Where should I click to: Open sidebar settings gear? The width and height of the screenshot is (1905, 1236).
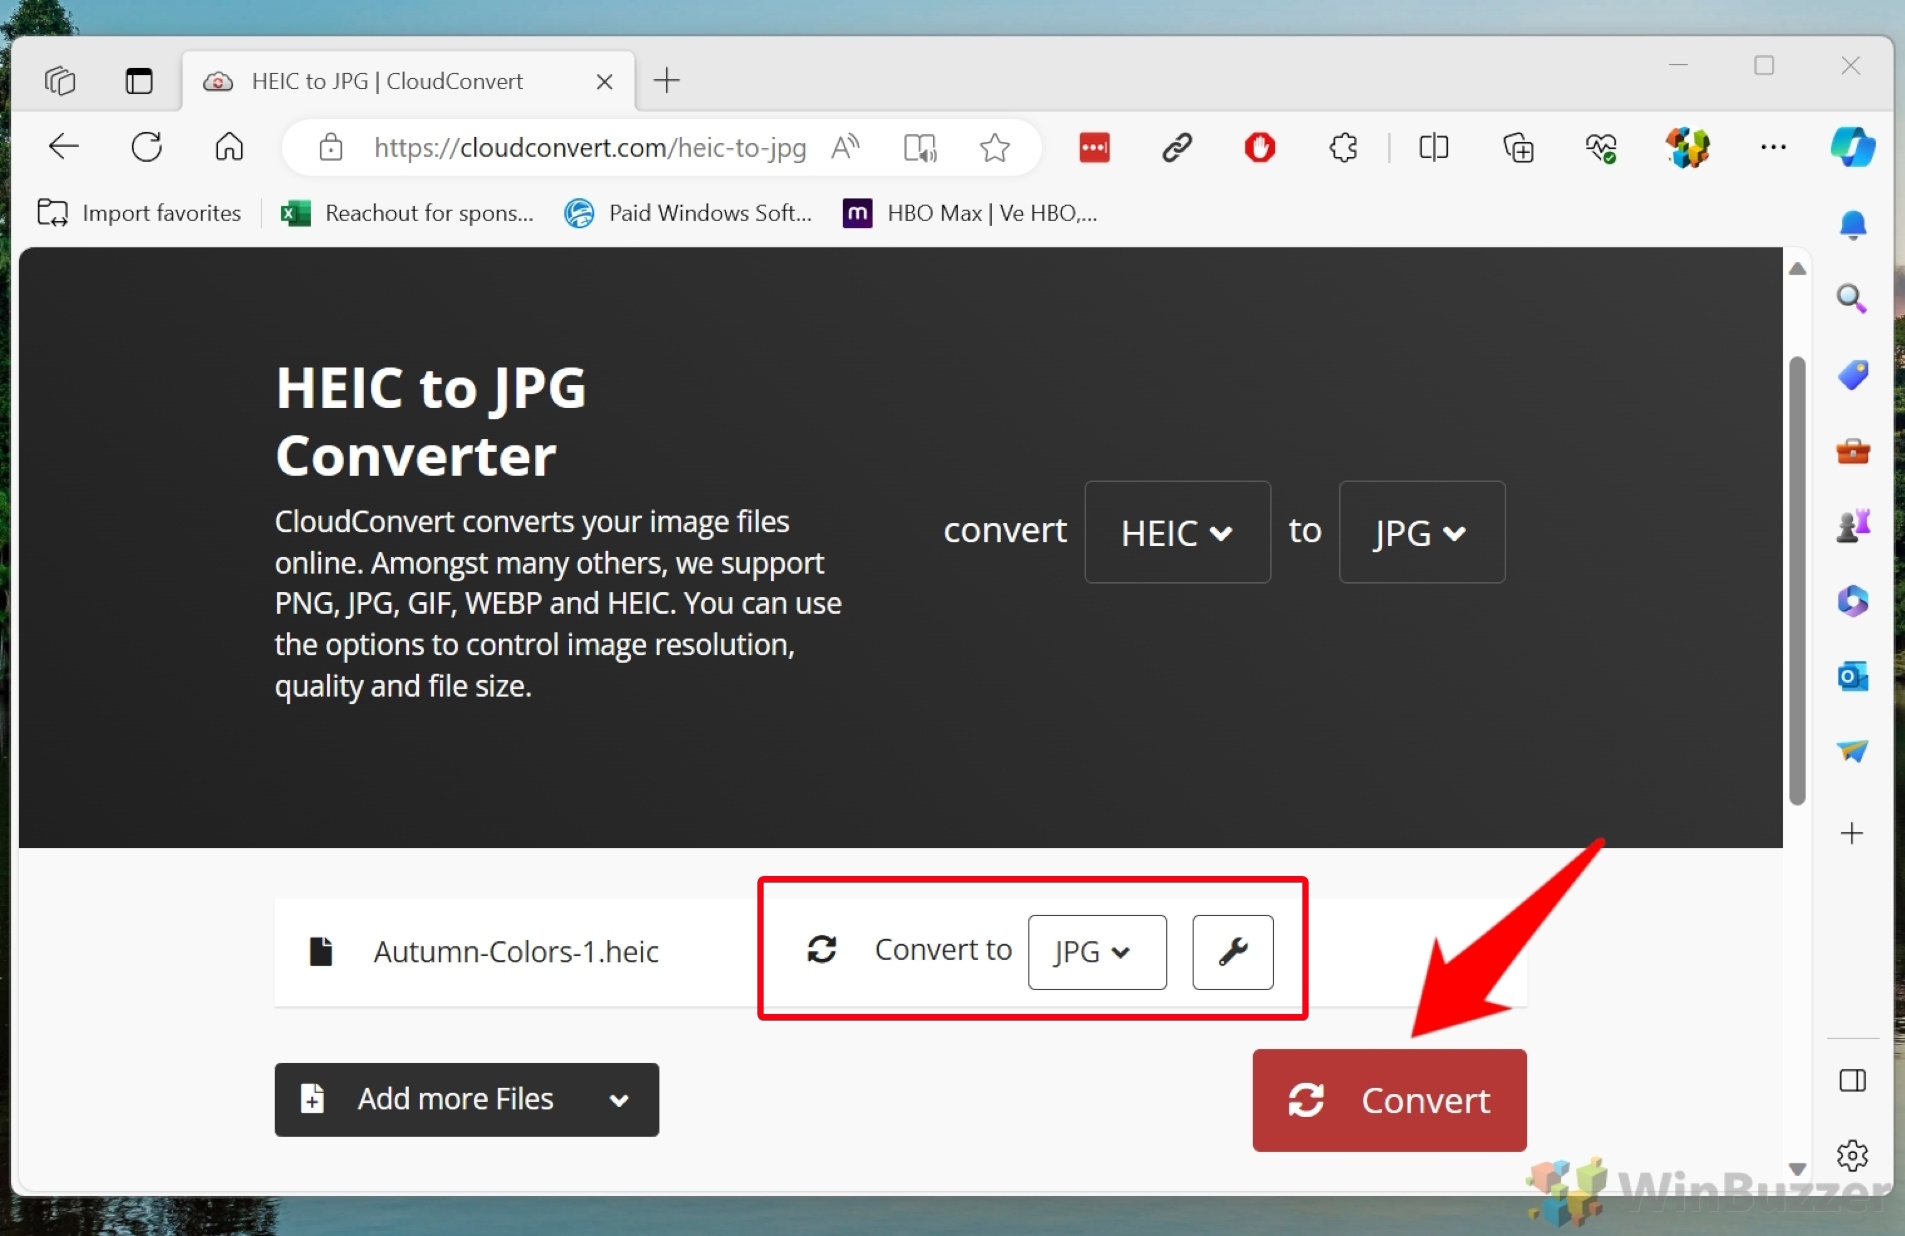(1853, 1156)
